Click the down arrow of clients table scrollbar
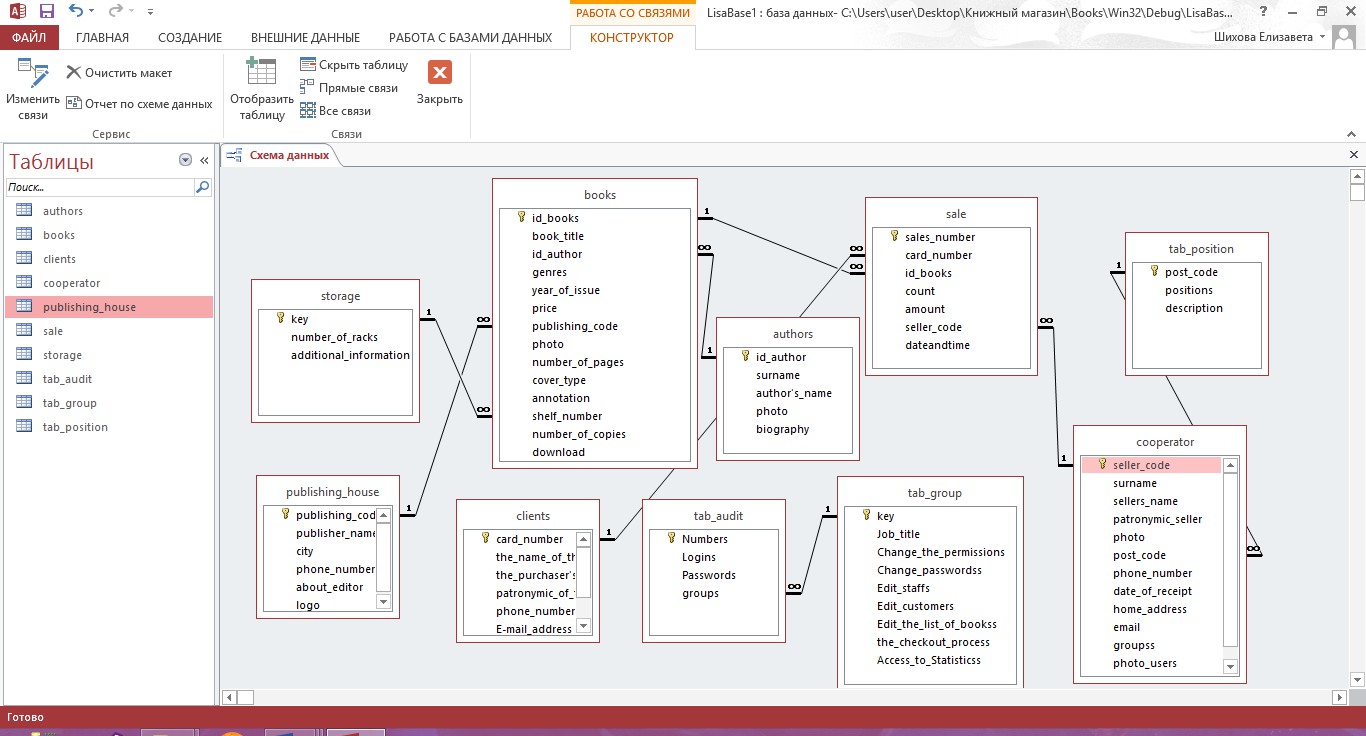 coord(584,628)
